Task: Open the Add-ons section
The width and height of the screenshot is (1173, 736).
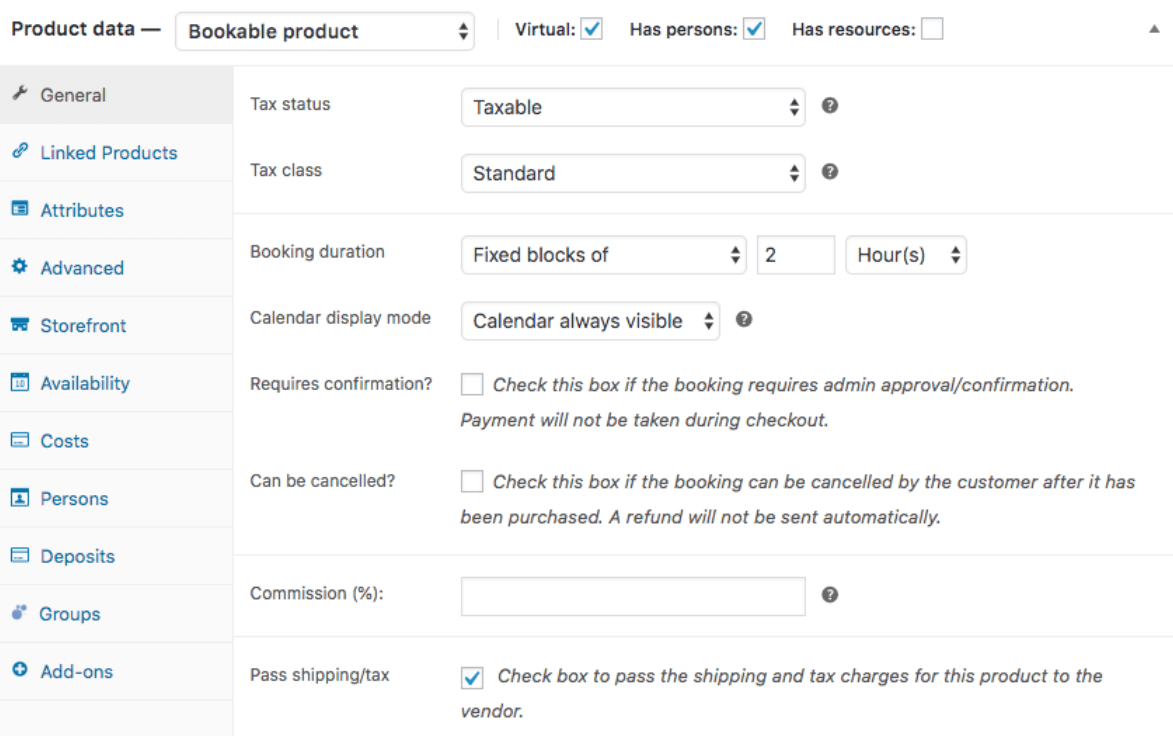Action: (x=76, y=672)
